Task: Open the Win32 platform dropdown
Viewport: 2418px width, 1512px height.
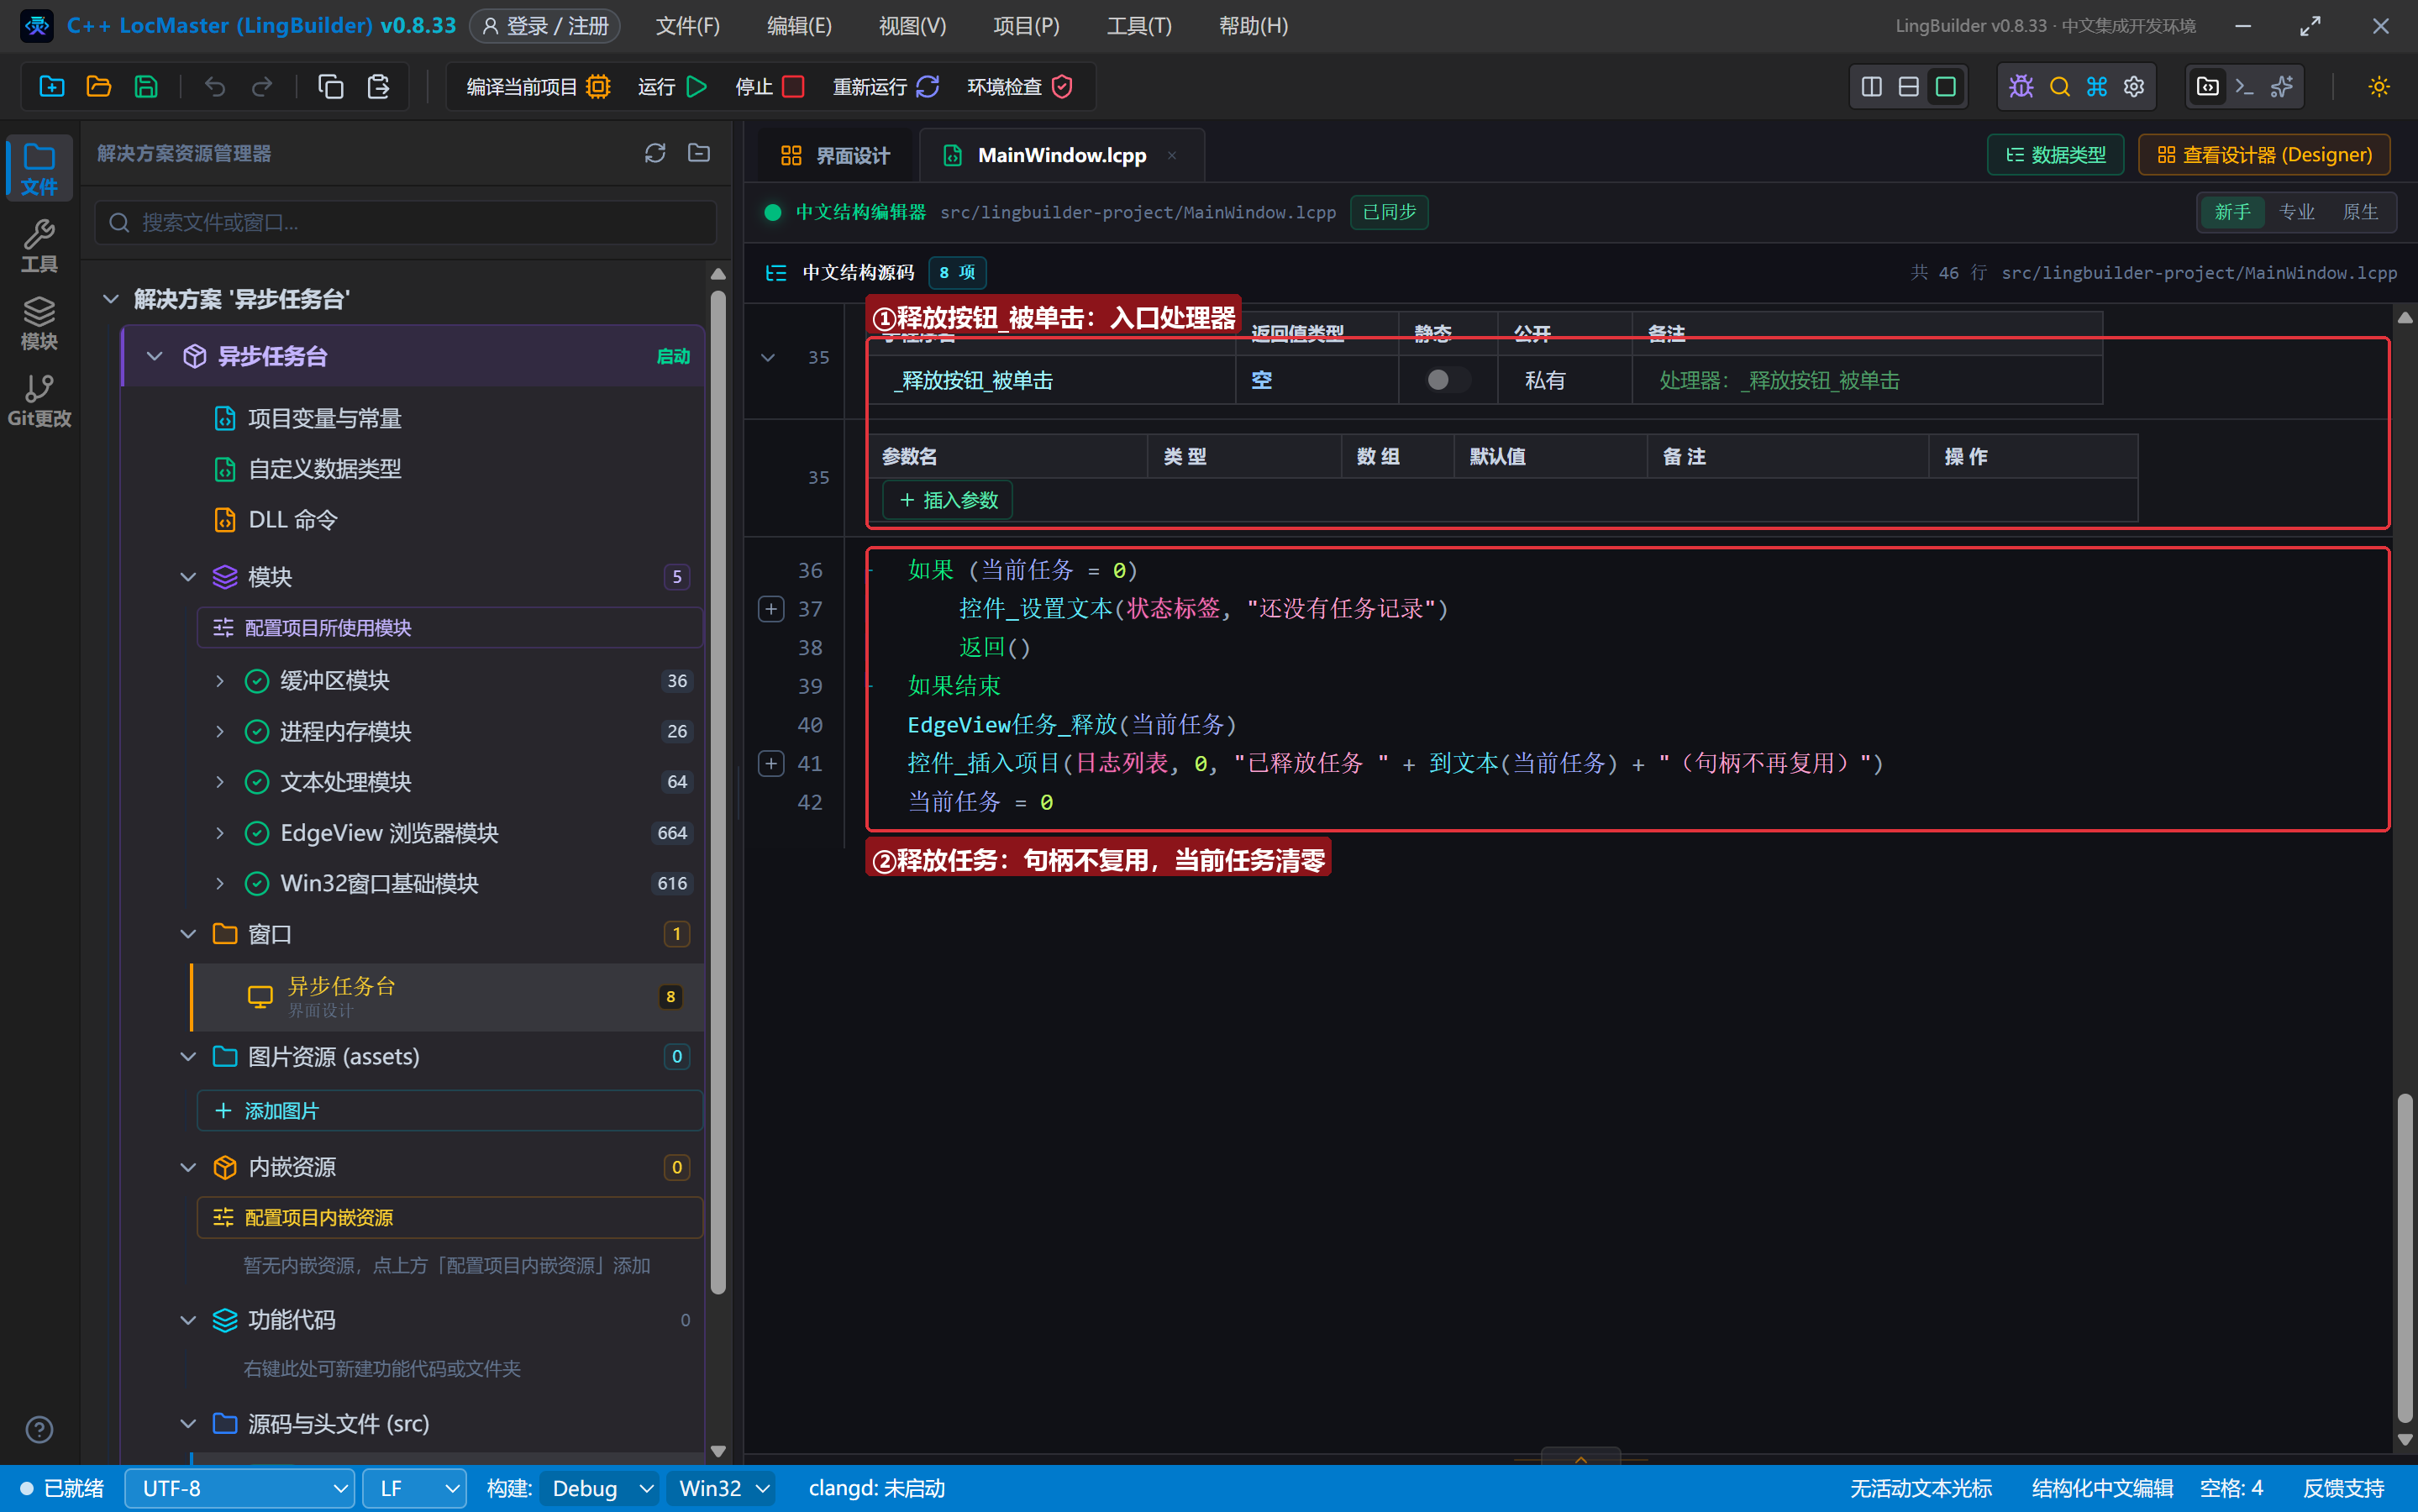Action: coord(722,1488)
